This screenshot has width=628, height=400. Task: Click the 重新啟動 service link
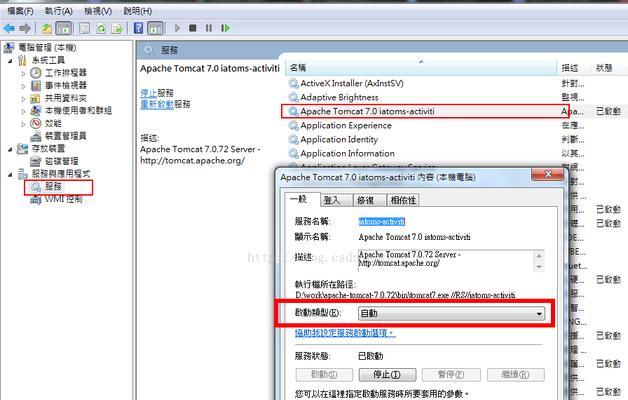[x=157, y=104]
